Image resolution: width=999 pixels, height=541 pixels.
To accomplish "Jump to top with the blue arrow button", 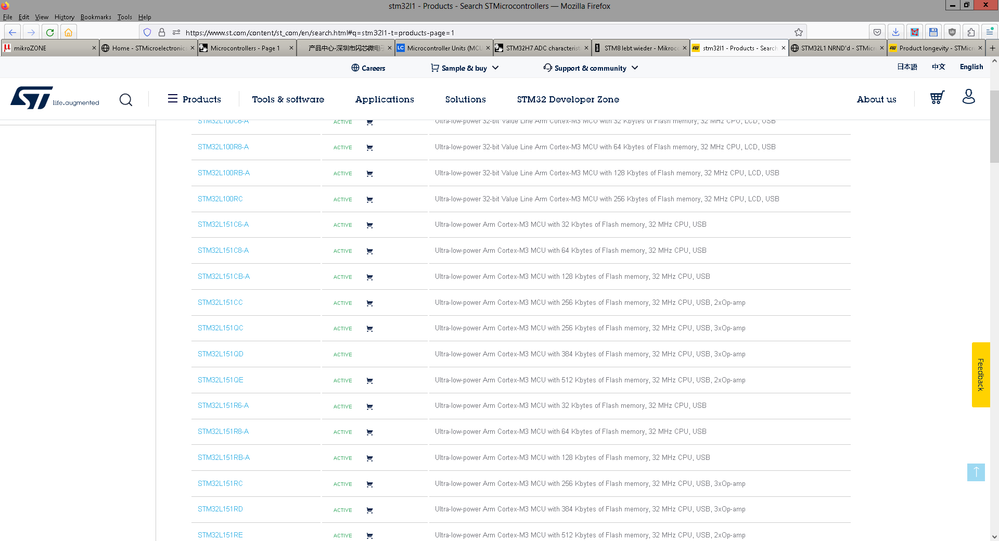I will point(975,472).
